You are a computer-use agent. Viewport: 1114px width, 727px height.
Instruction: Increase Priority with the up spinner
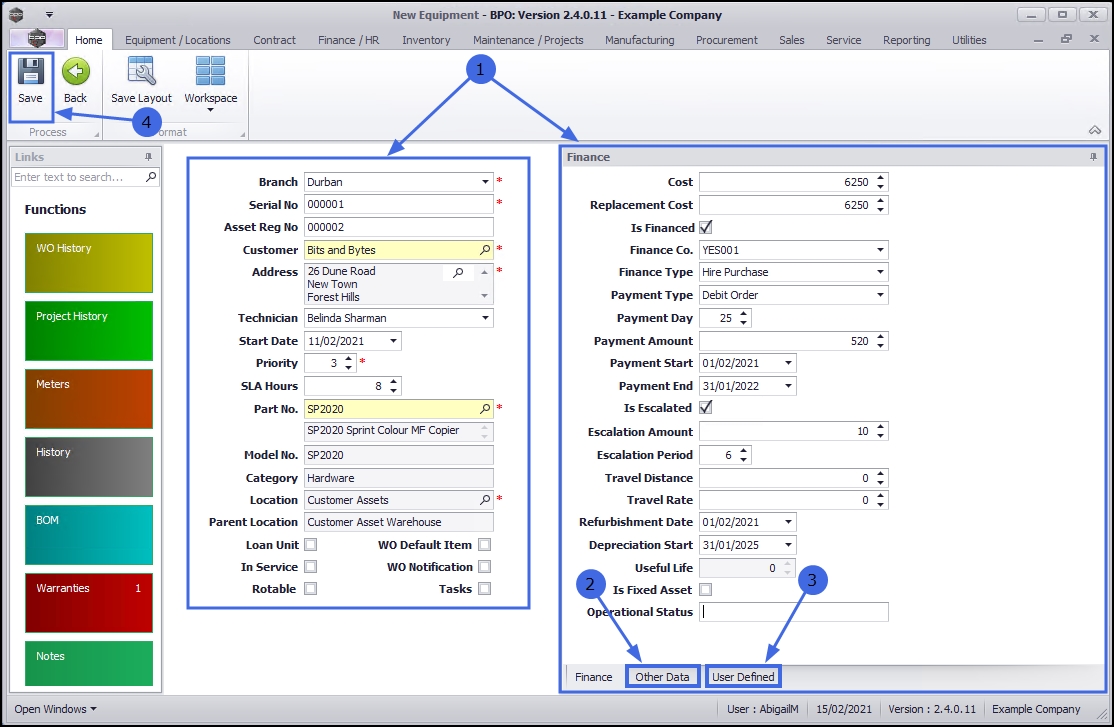(348, 359)
